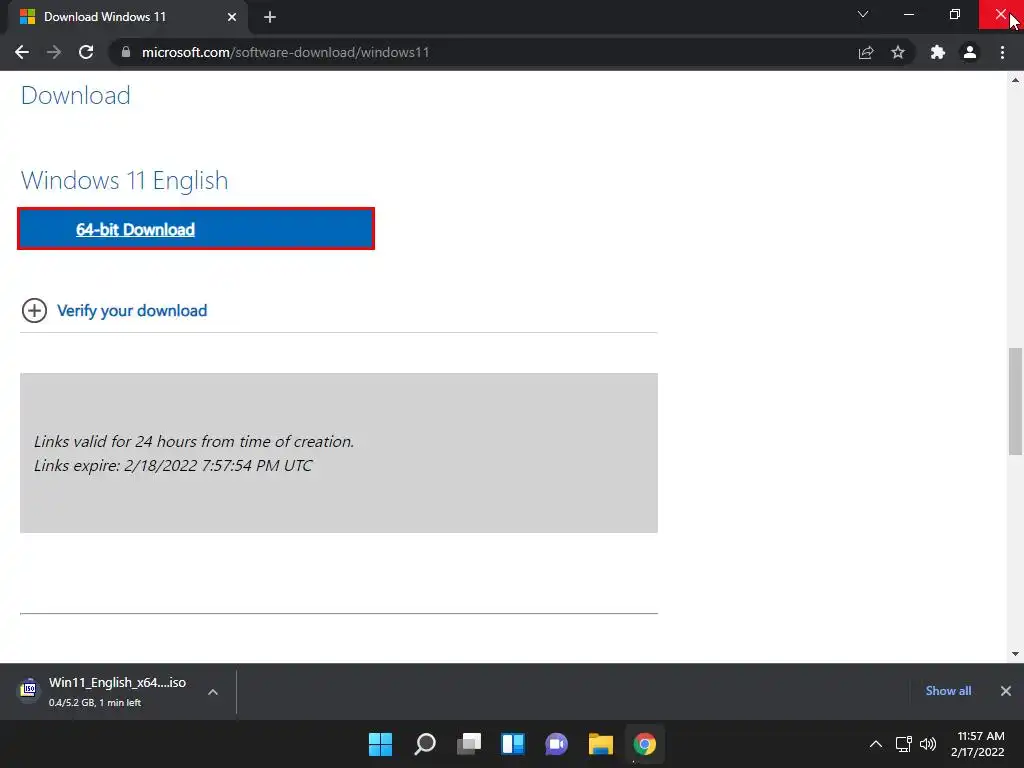1024x768 pixels.
Task: Click the 64-bit Download button
Action: point(196,229)
